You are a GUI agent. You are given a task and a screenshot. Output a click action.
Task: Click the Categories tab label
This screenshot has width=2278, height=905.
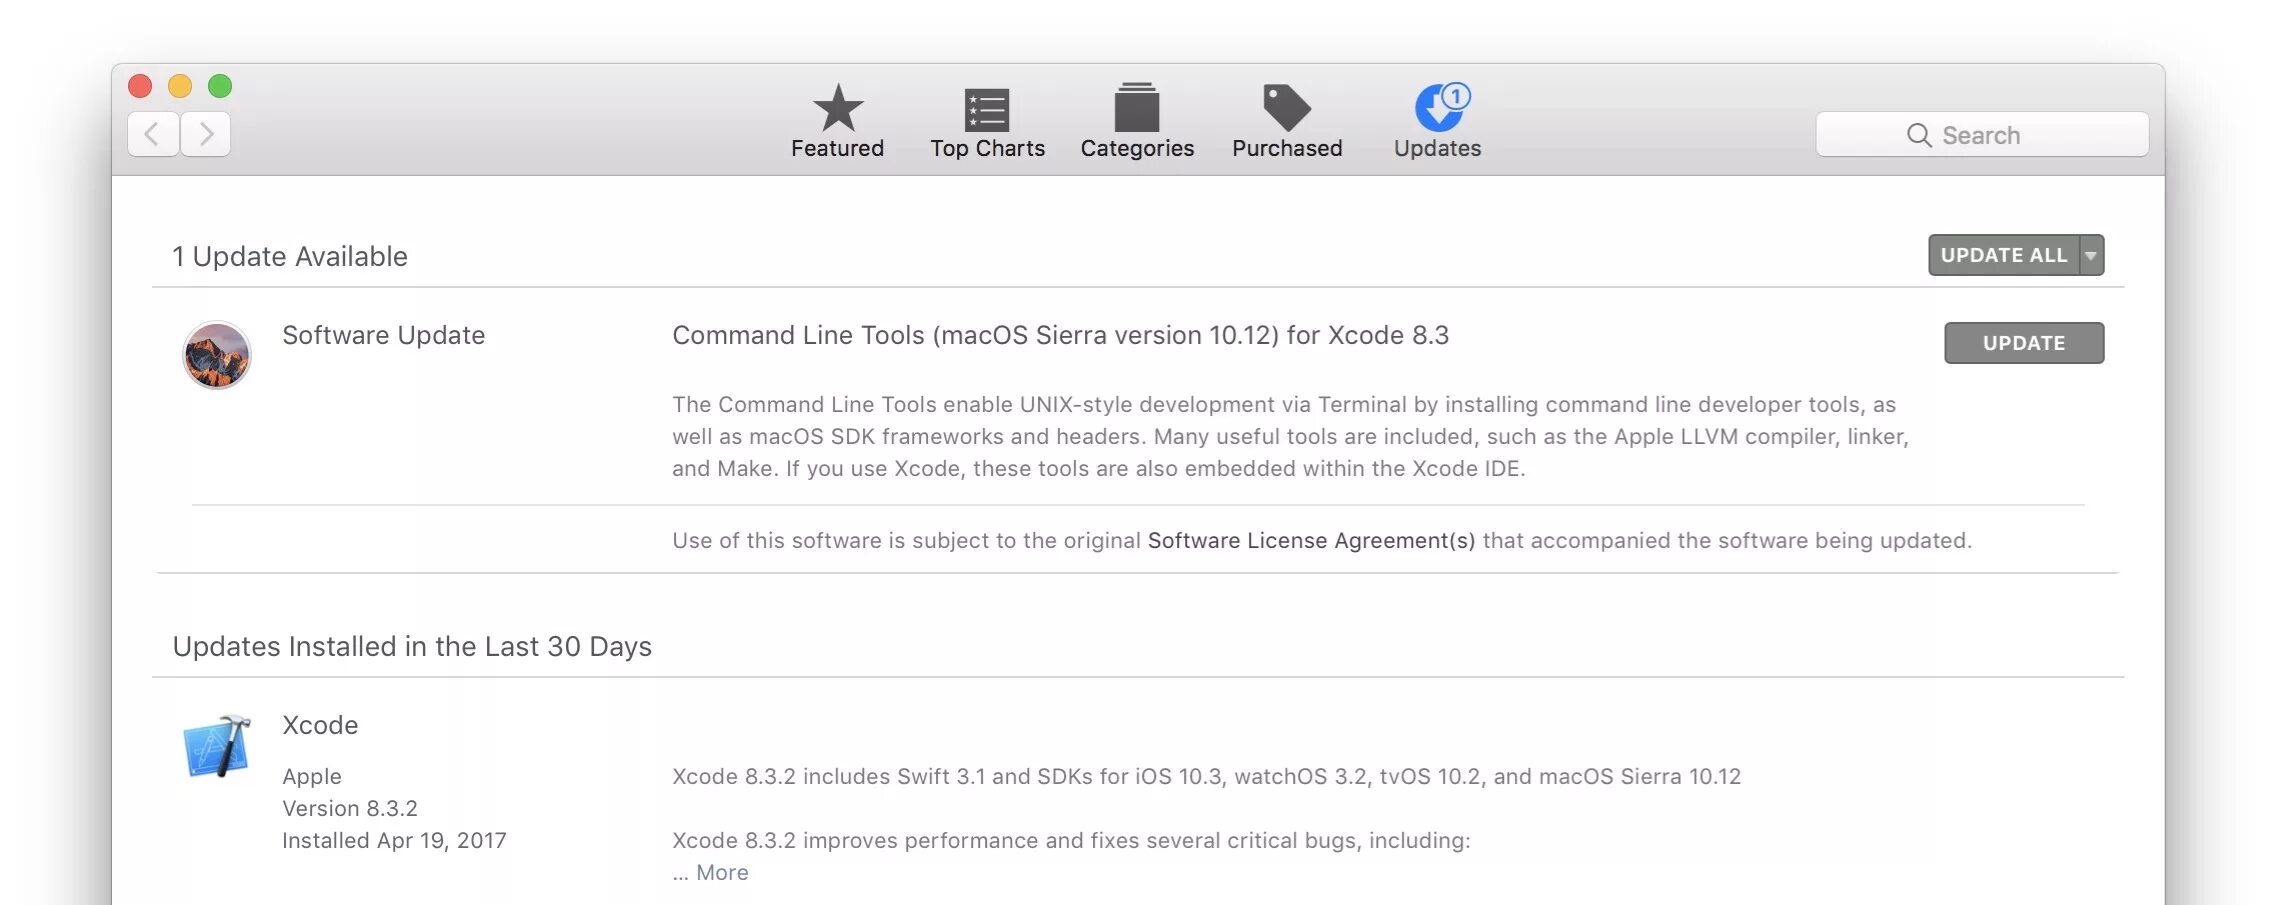pos(1137,148)
